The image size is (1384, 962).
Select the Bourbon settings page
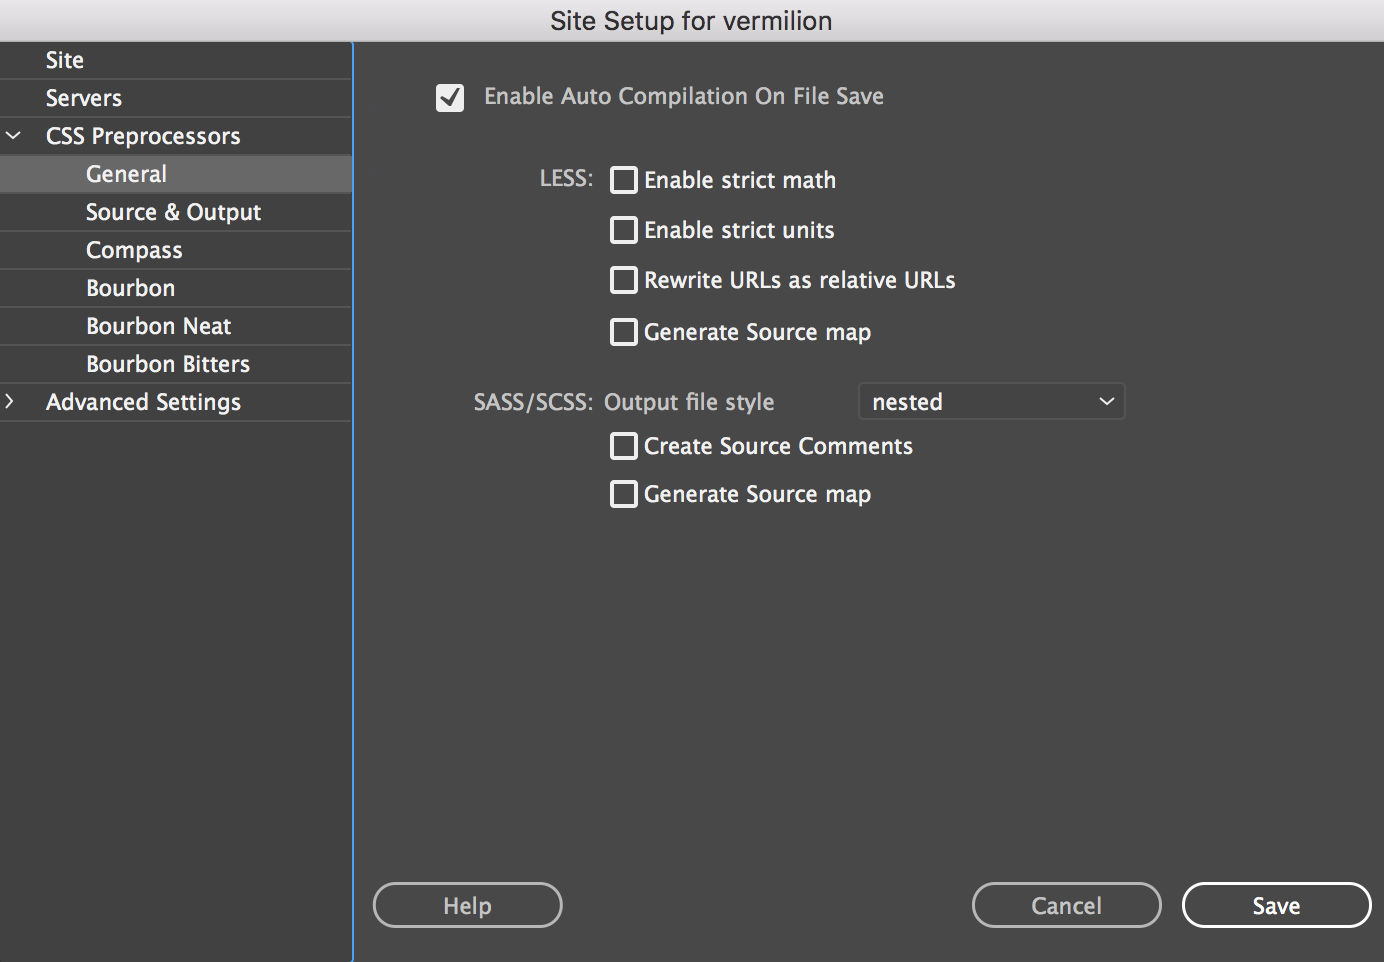click(130, 287)
